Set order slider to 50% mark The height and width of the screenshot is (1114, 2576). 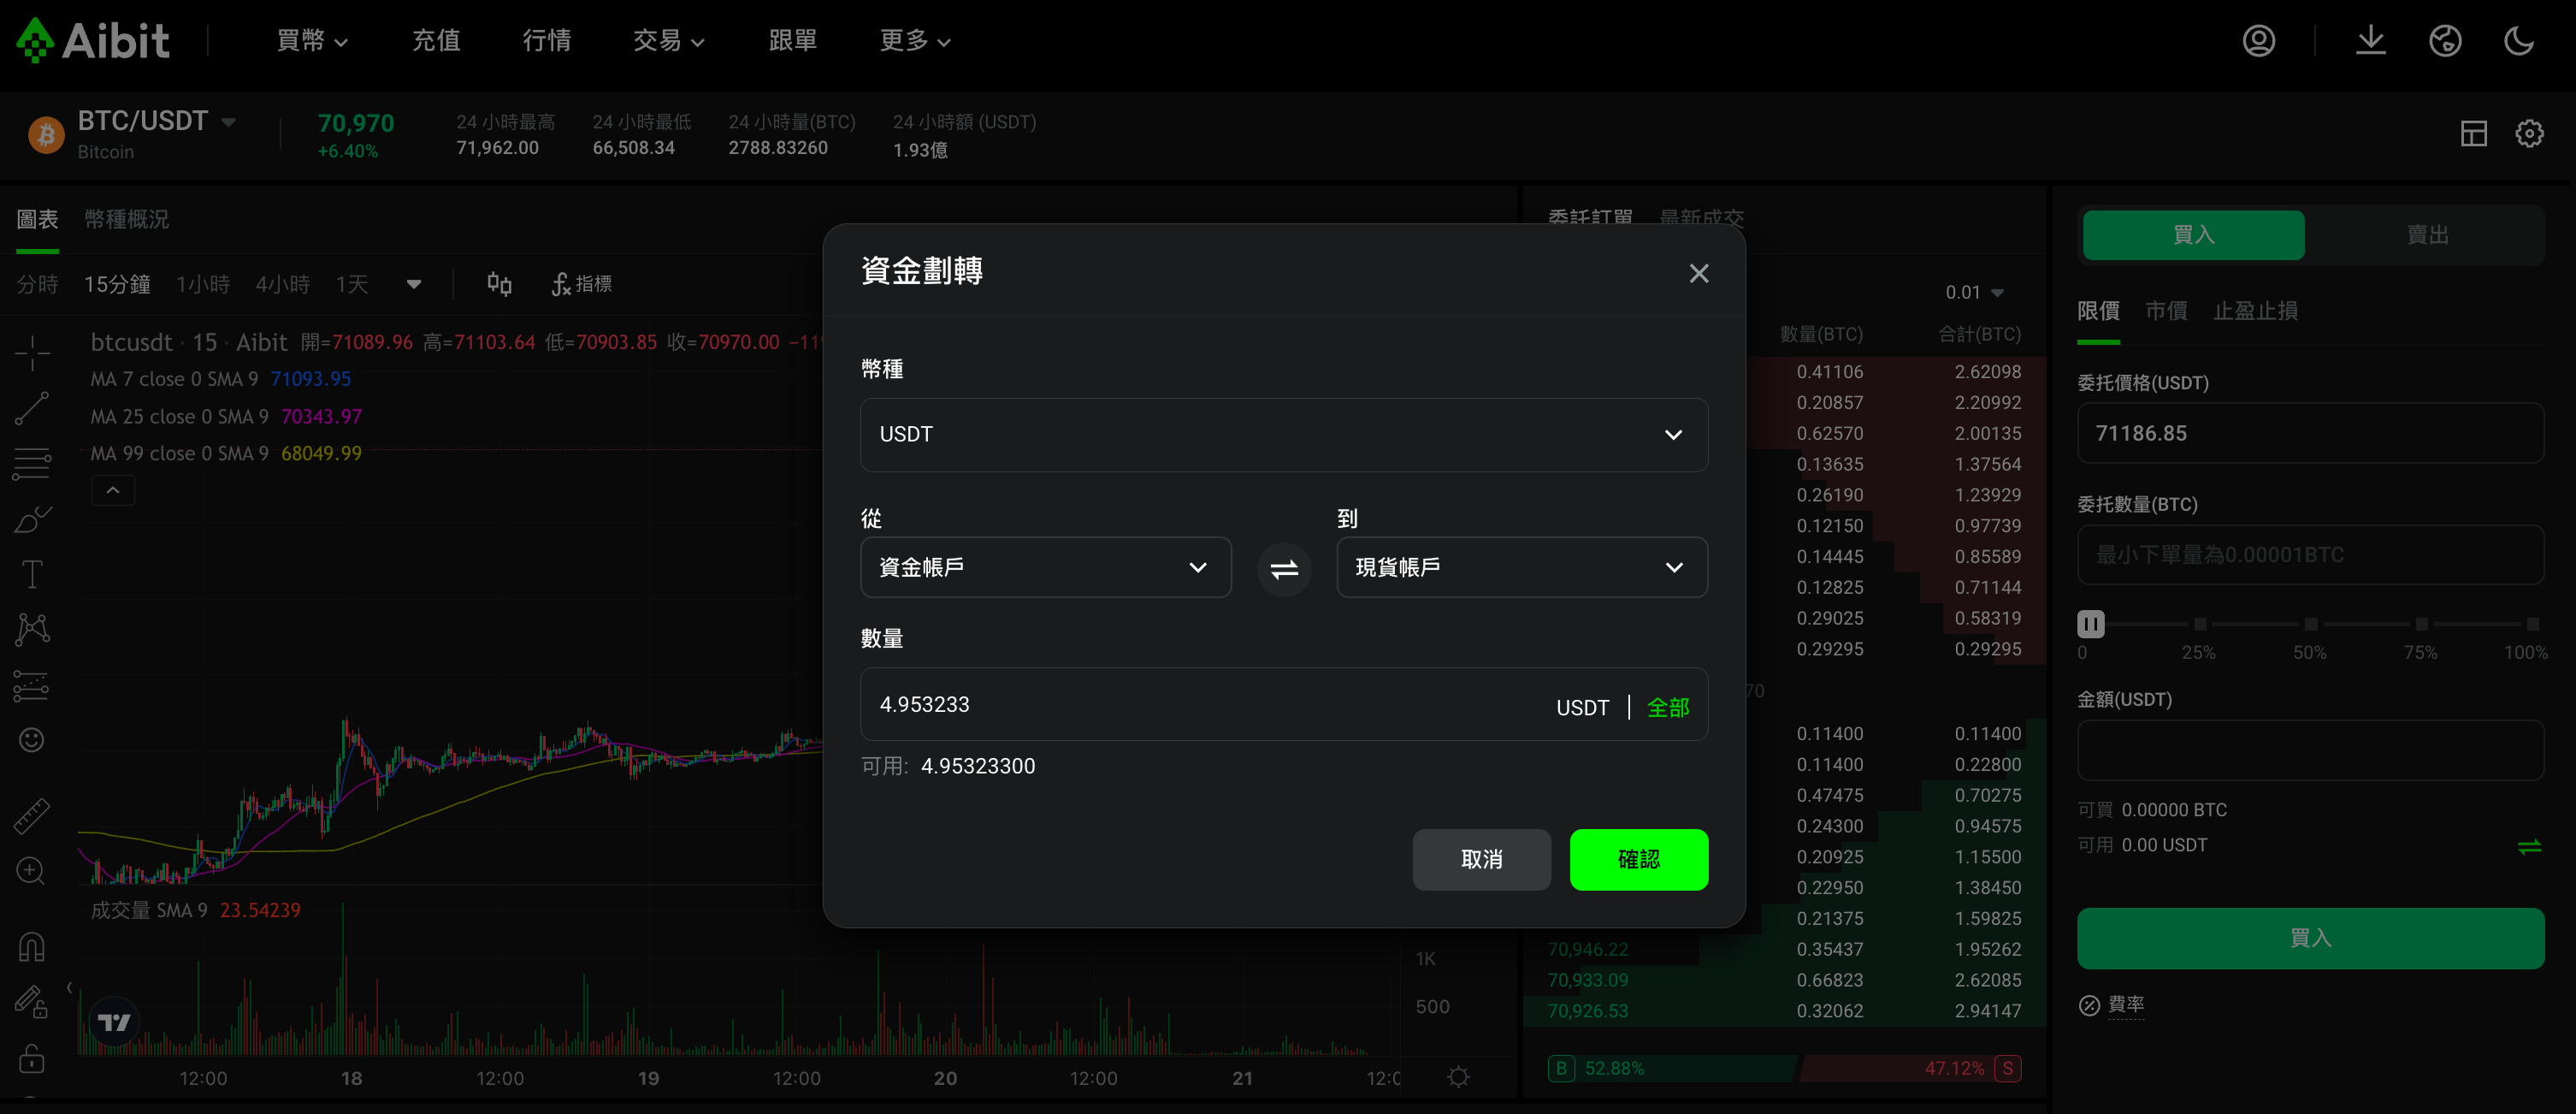pyautogui.click(x=2310, y=624)
